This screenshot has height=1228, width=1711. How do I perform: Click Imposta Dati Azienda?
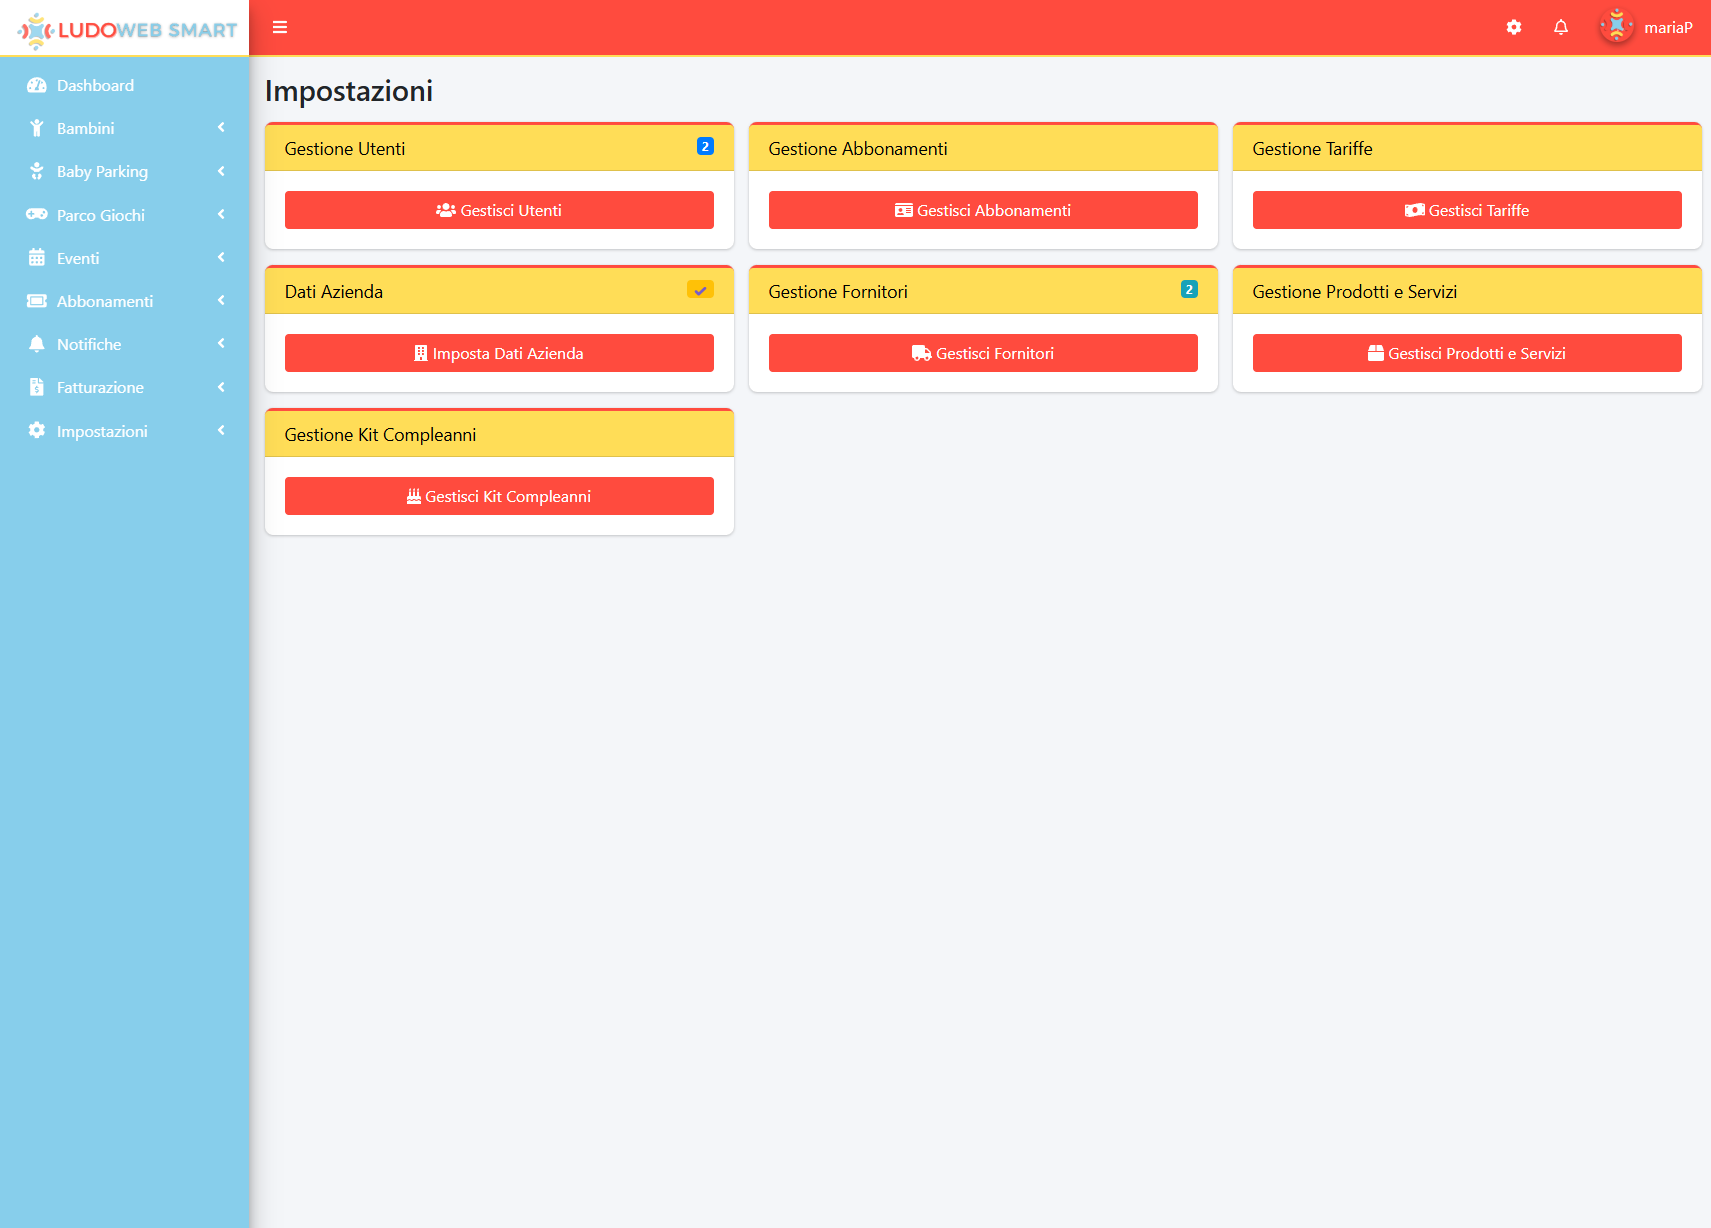point(498,352)
